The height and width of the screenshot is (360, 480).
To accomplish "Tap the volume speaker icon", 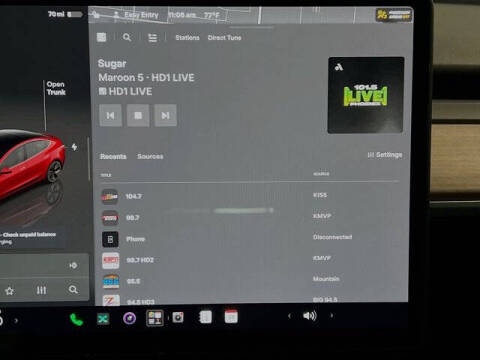I will click(x=310, y=316).
